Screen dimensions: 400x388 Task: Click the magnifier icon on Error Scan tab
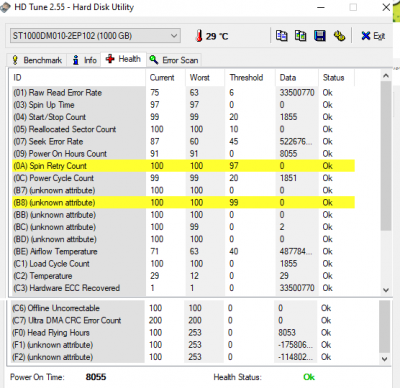(x=154, y=60)
